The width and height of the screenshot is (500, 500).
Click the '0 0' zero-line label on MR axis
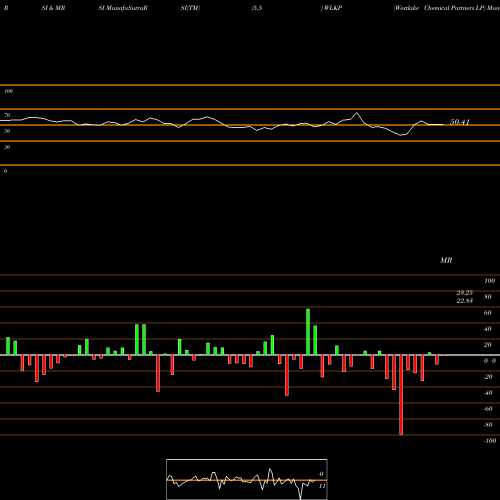click(490, 361)
